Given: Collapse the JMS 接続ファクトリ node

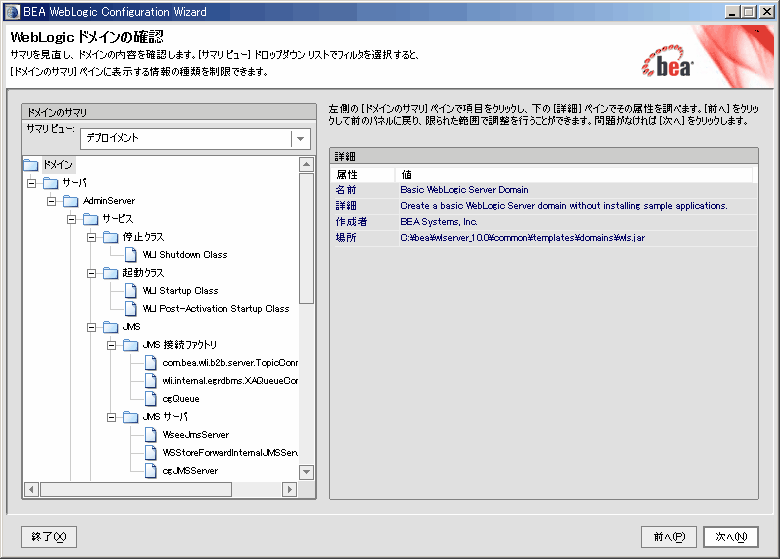Looking at the screenshot, I should point(111,345).
